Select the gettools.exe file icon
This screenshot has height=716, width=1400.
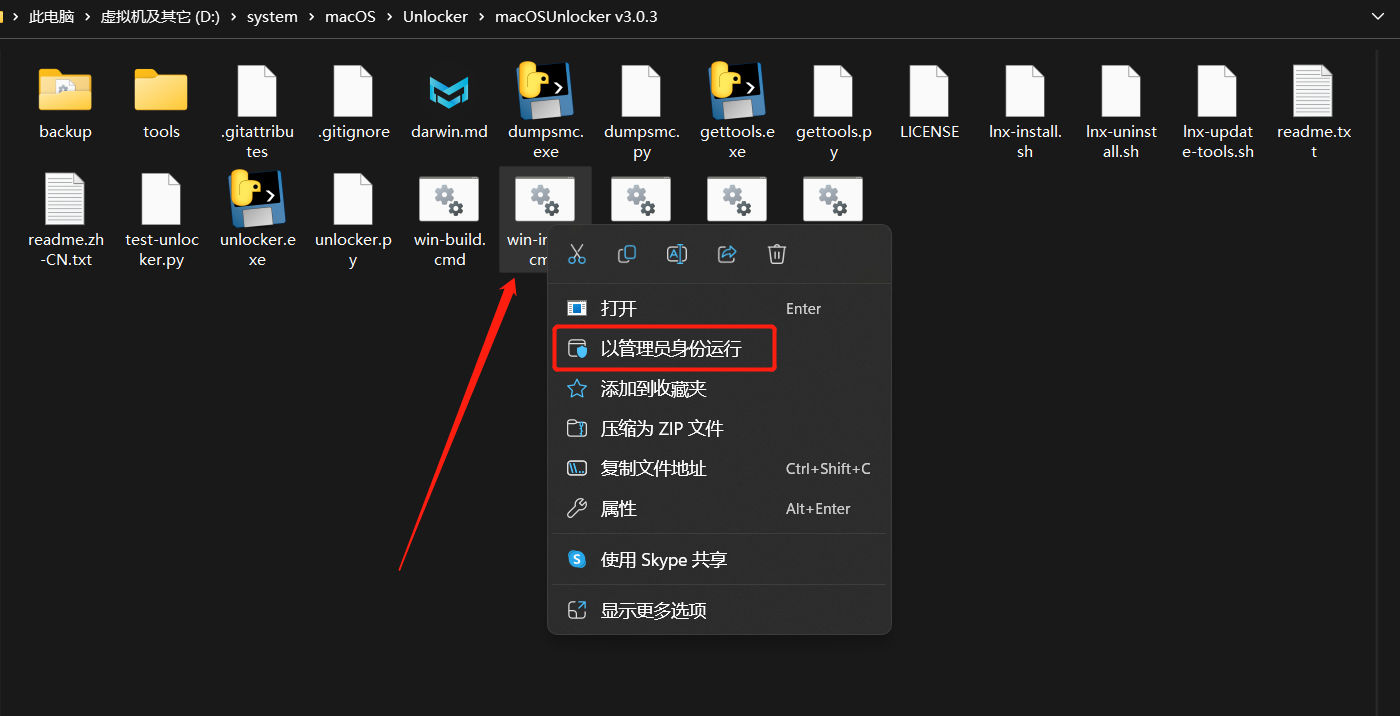737,92
